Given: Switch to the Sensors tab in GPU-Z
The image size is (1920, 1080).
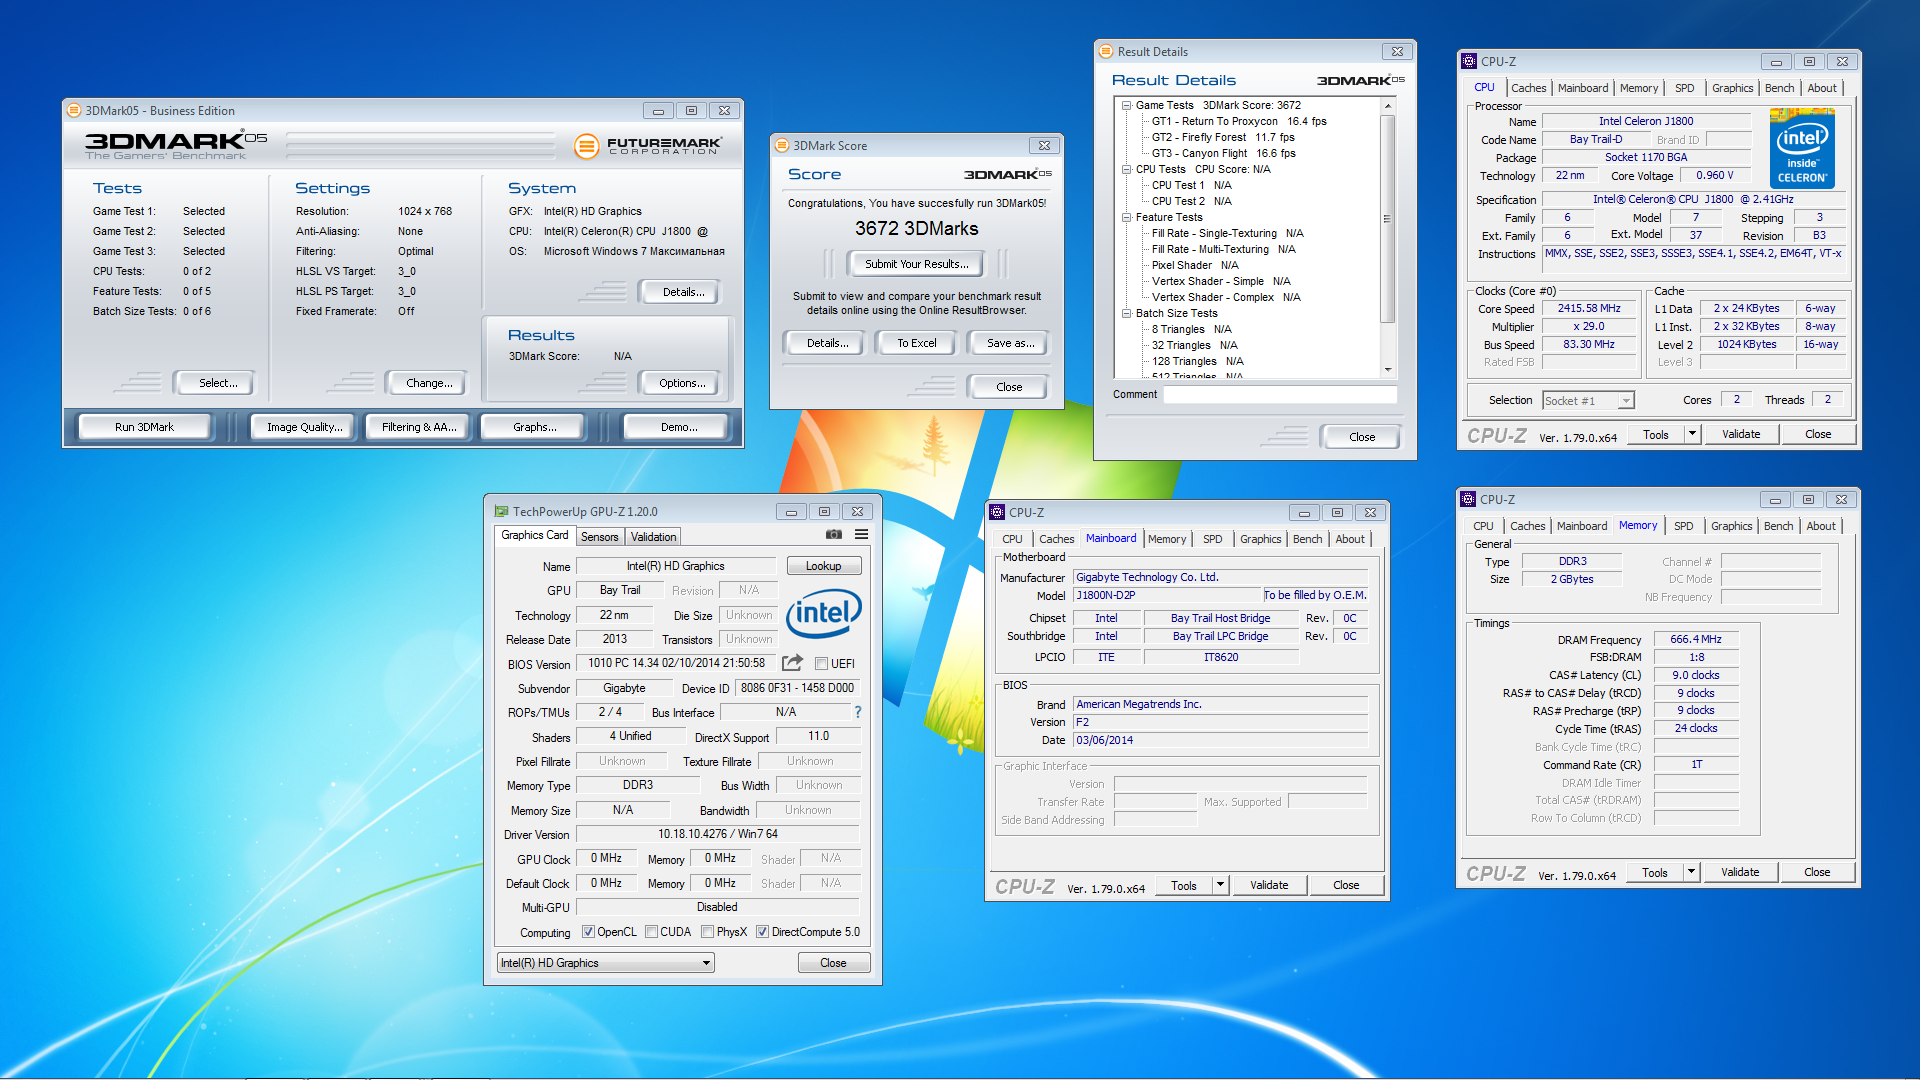Looking at the screenshot, I should 600,537.
